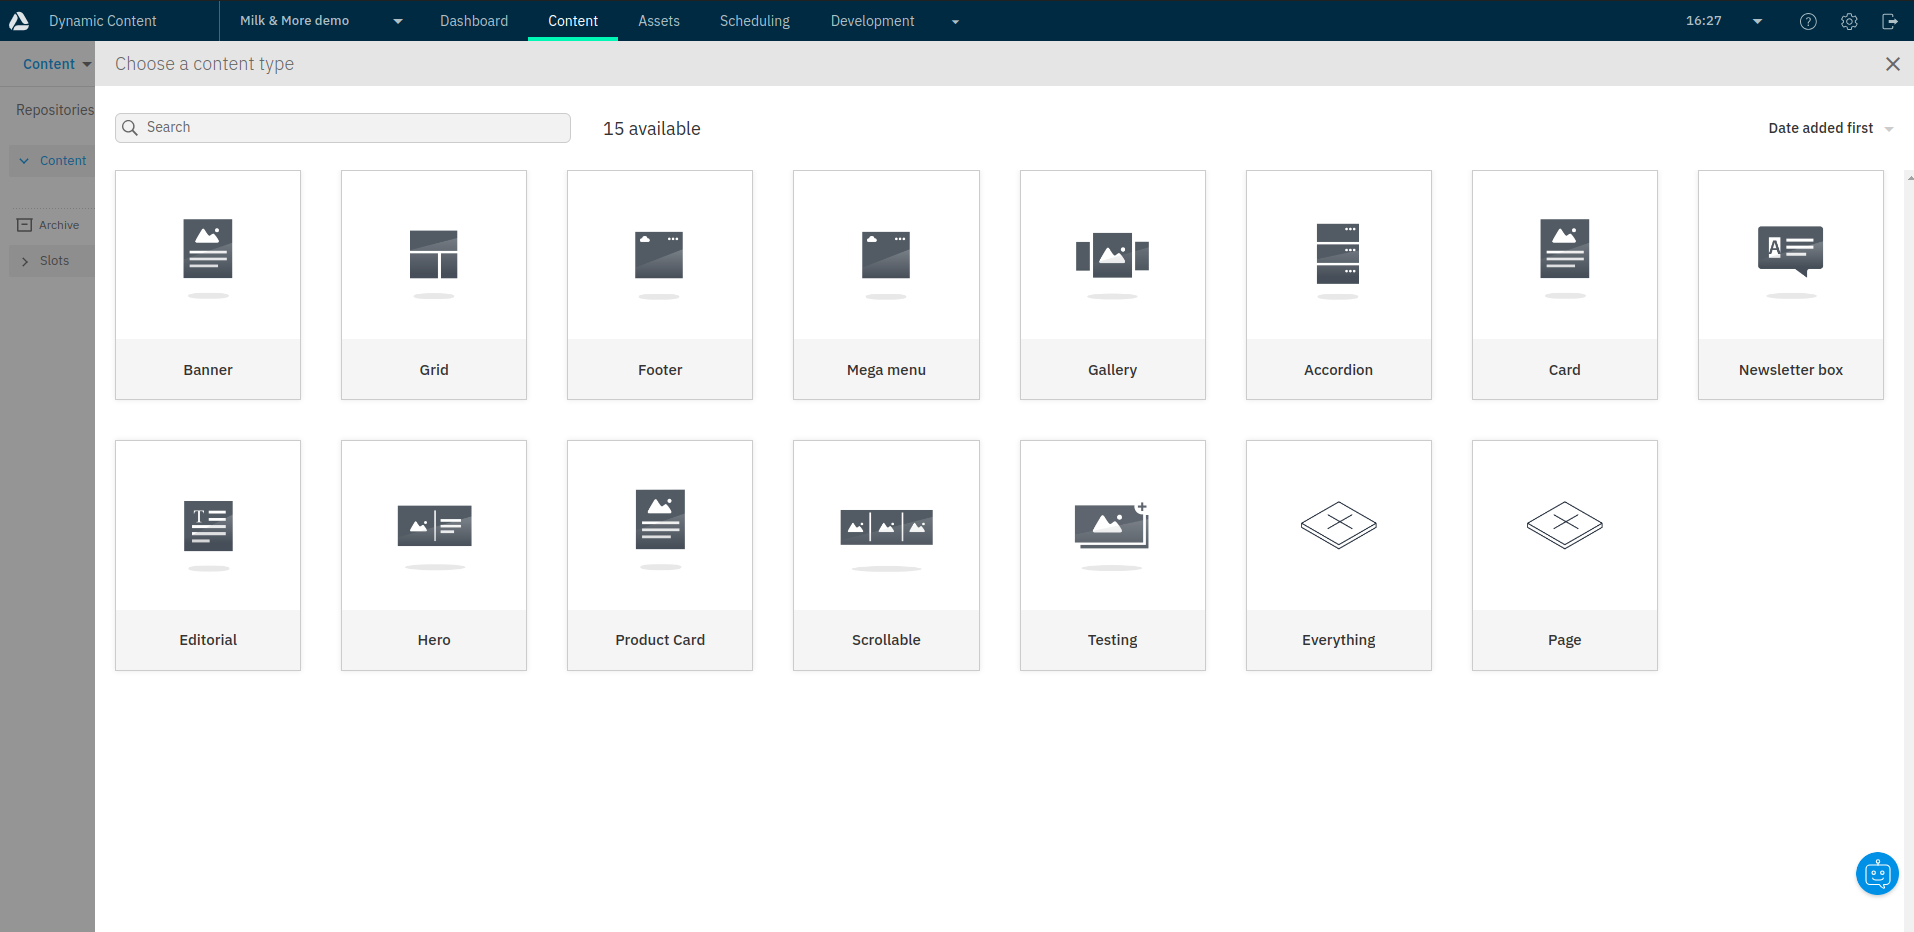This screenshot has width=1914, height=932.
Task: Select the Product Card content type
Action: [659, 555]
